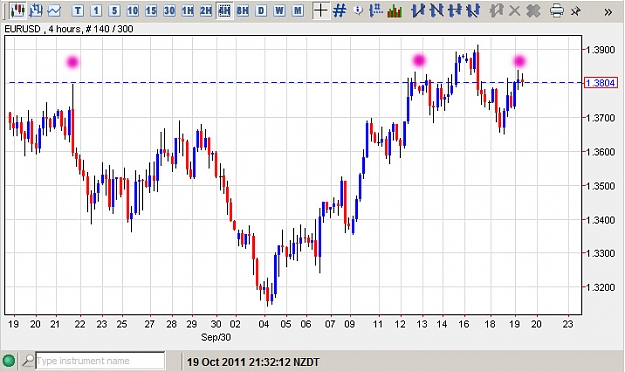This screenshot has width=625, height=372.
Task: Select the horizontal line drawing tool
Action: pos(455,11)
